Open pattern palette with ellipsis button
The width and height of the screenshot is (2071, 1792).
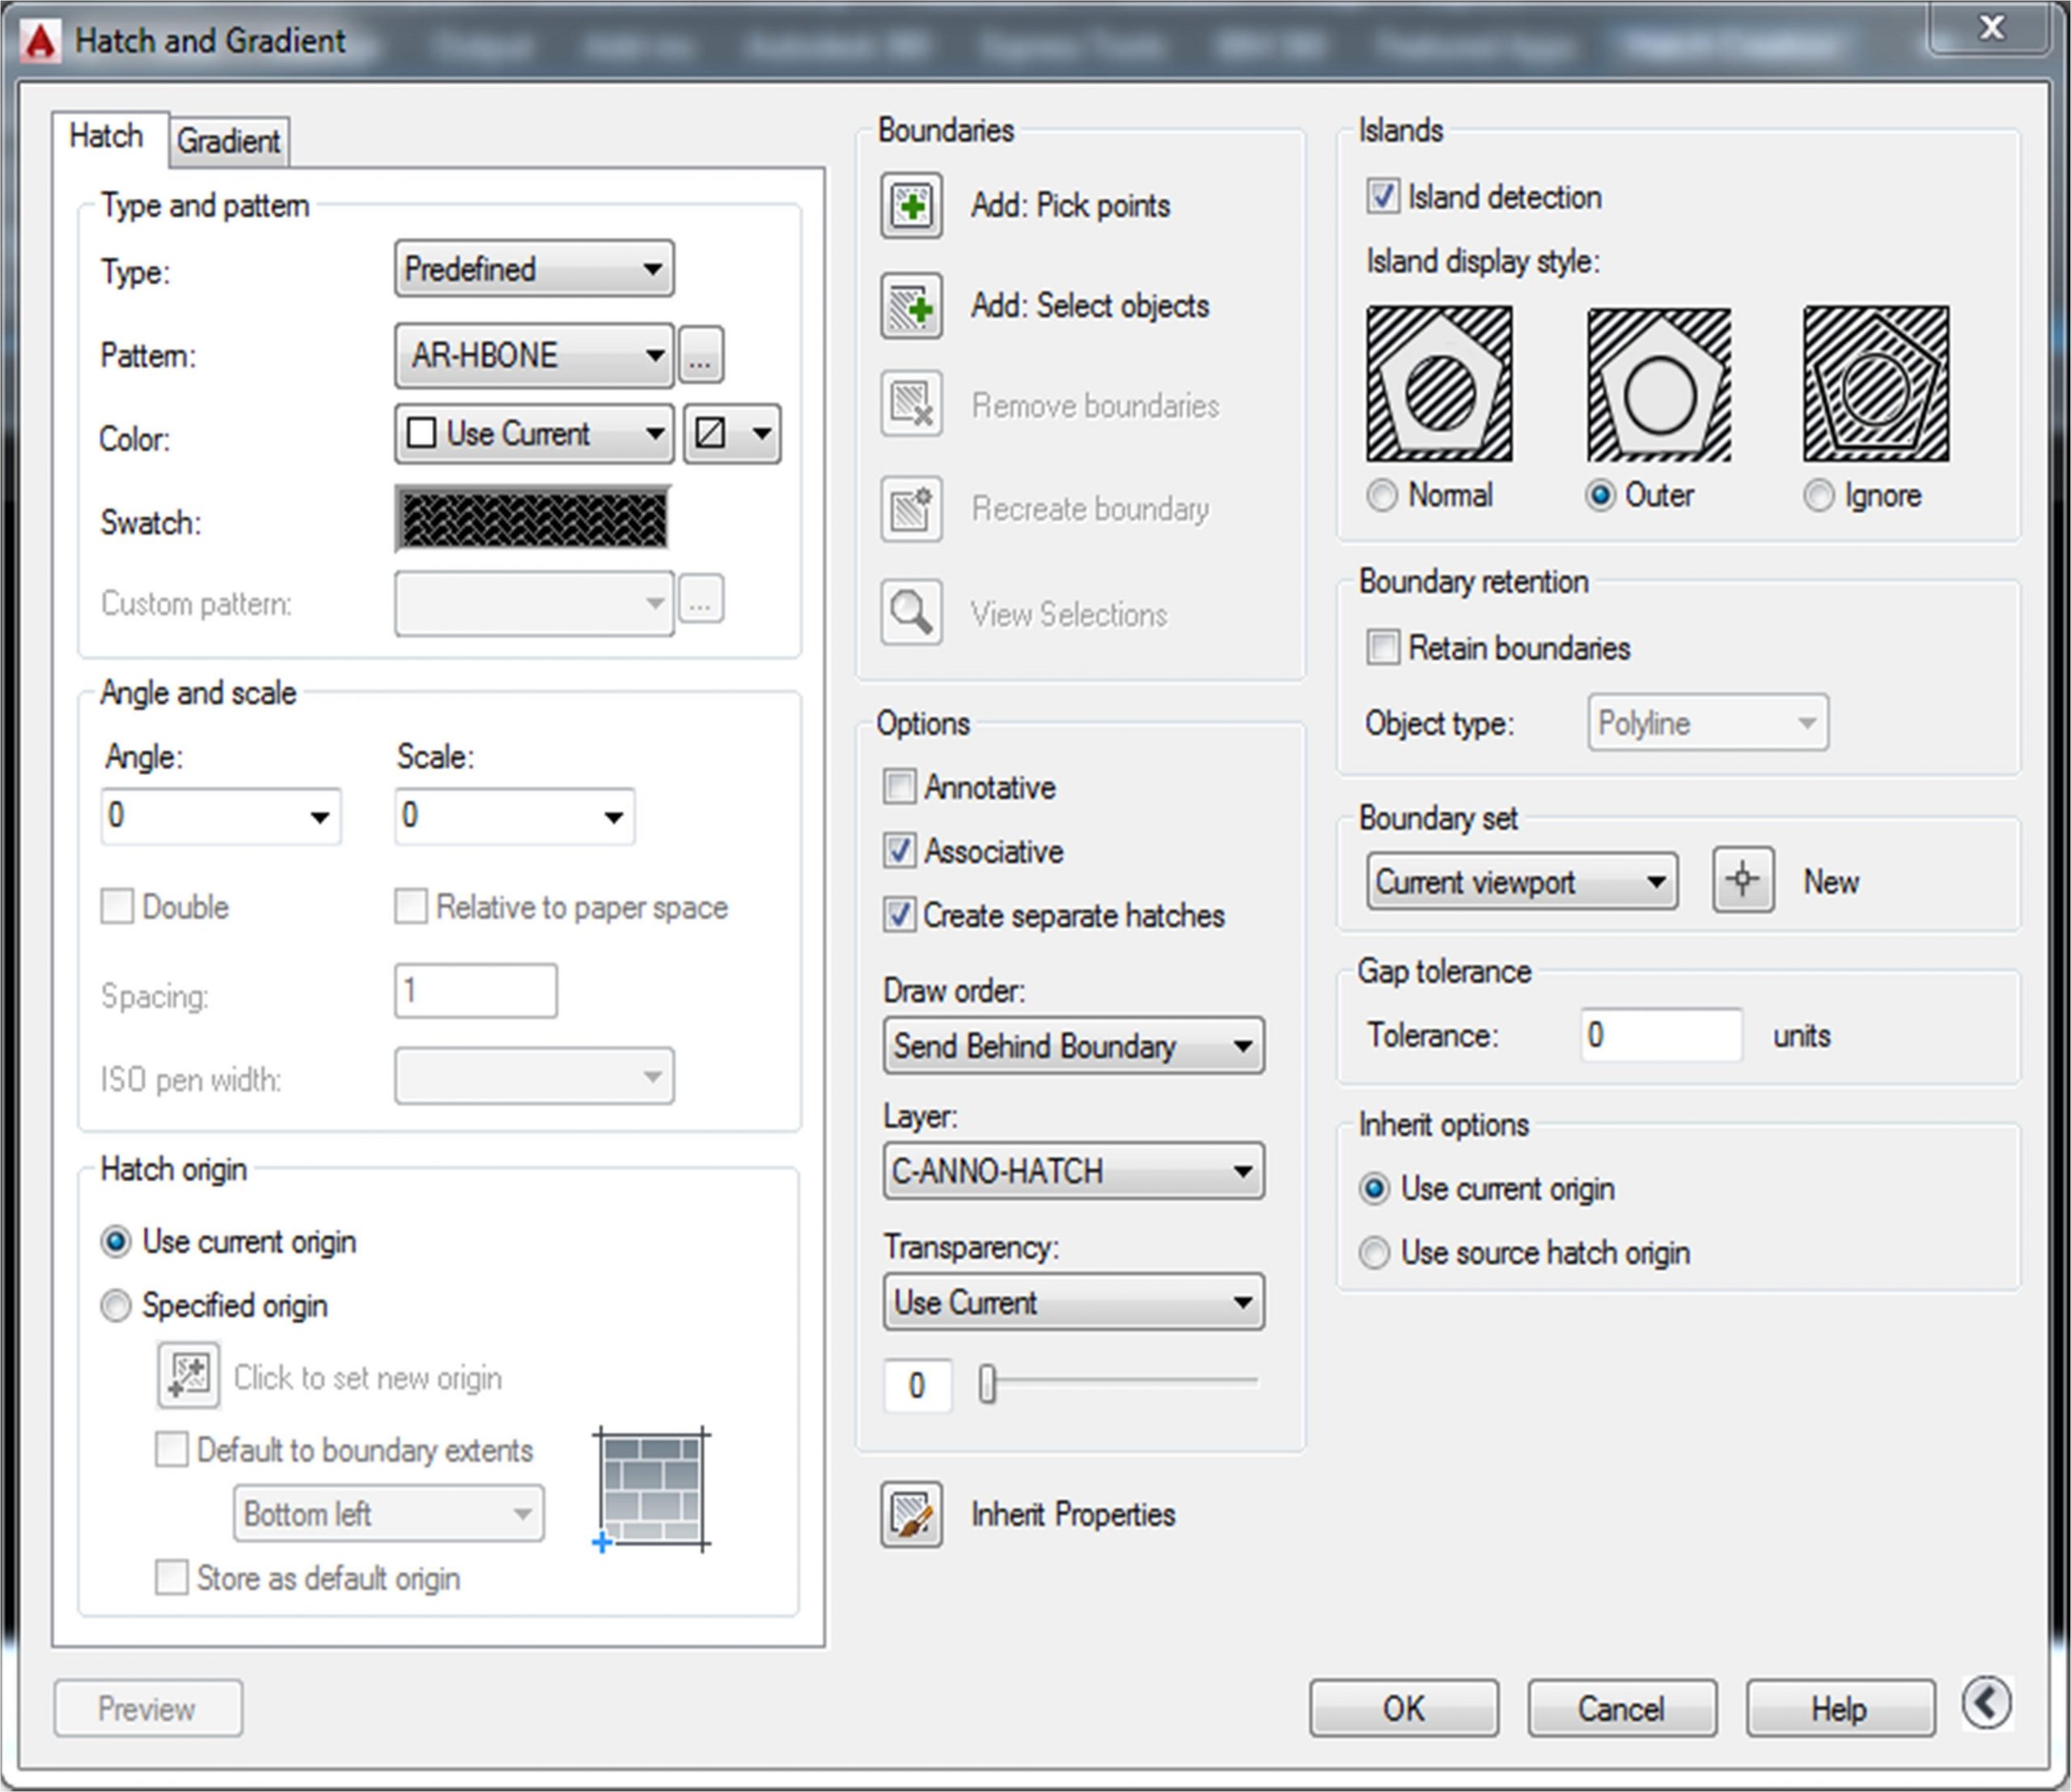(x=700, y=355)
